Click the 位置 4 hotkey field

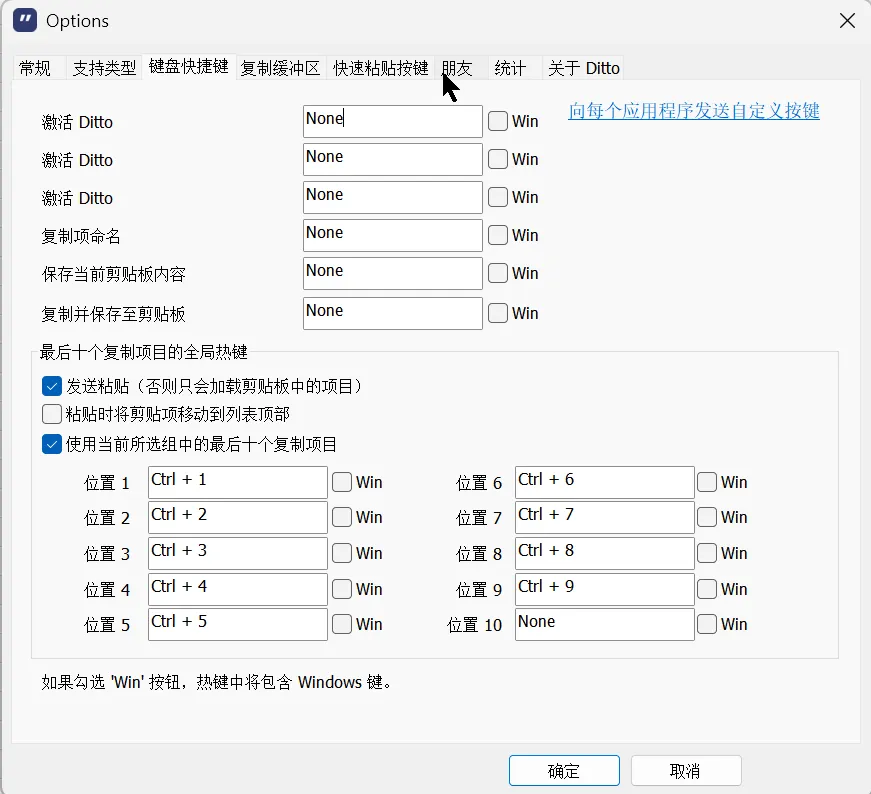click(238, 589)
